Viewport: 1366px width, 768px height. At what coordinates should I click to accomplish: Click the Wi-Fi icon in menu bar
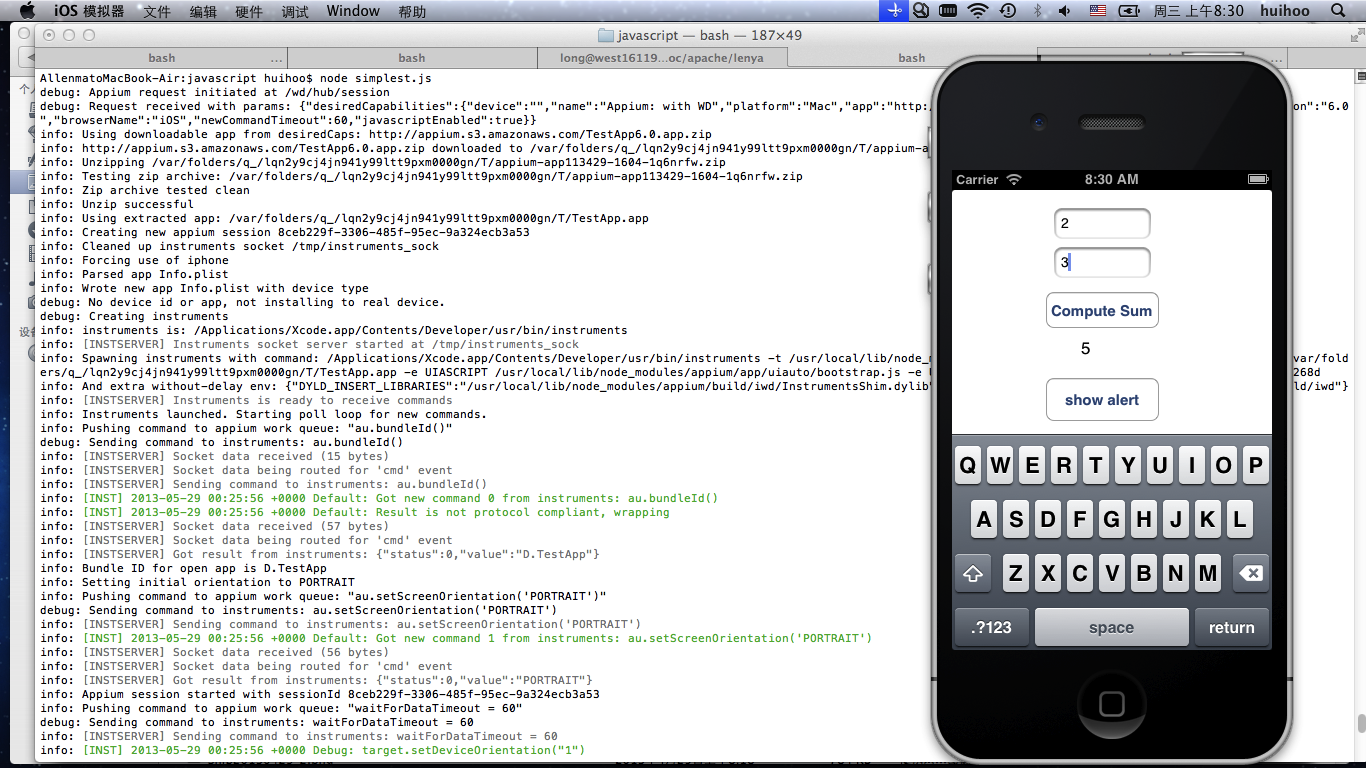pos(977,11)
